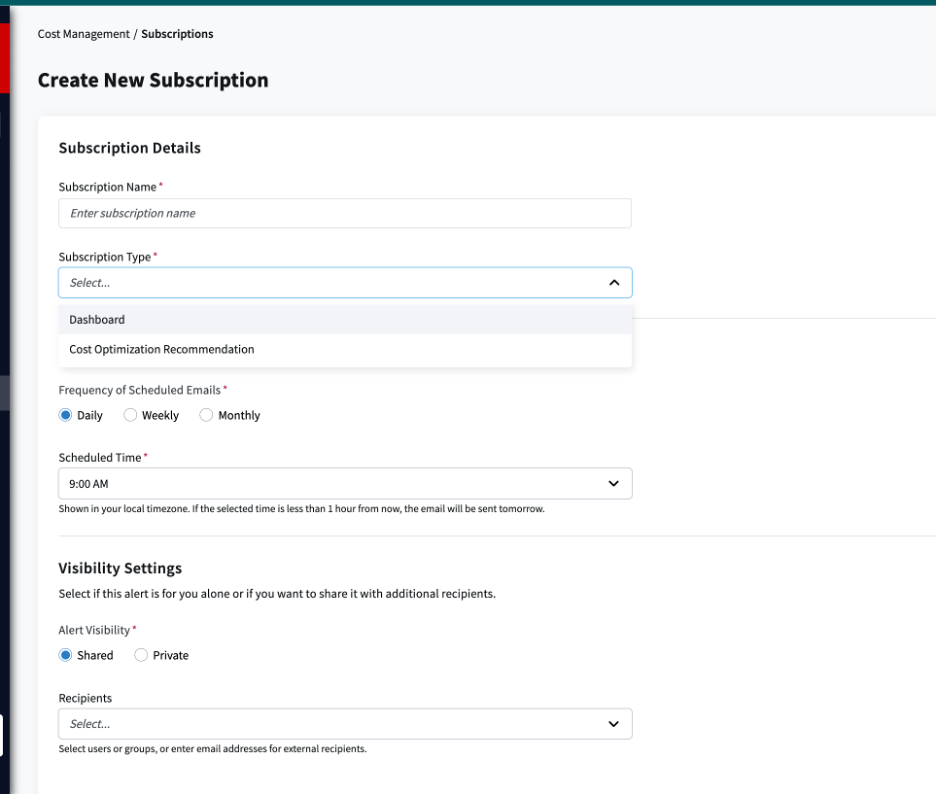
Task: Click the Create New Subscription heading
Action: click(x=153, y=80)
